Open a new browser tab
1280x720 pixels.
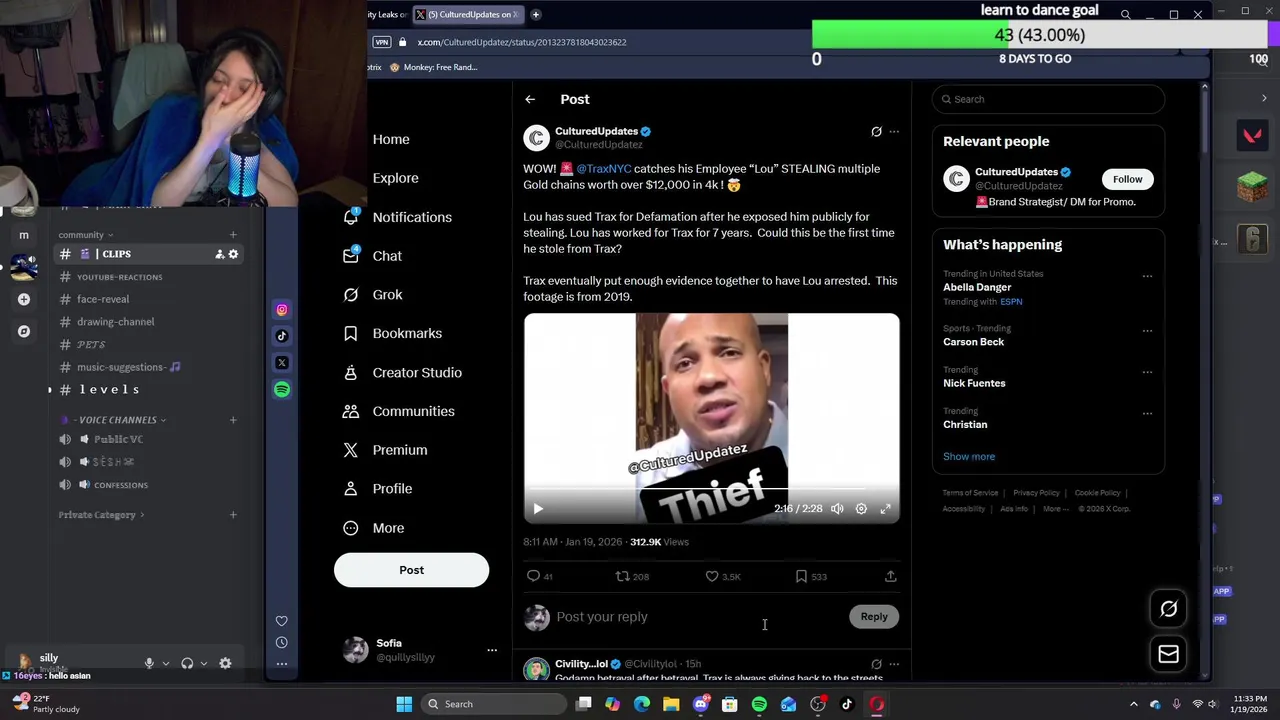[x=535, y=14]
